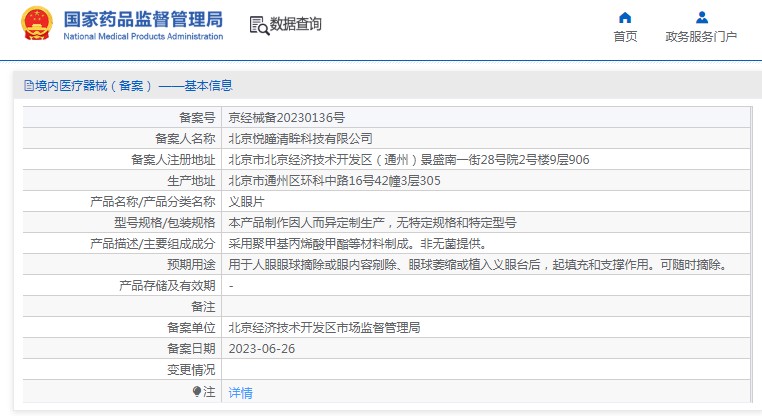Click the 产品描述/主要组成成分 label
This screenshot has height=416, width=762.
pyautogui.click(x=153, y=243)
